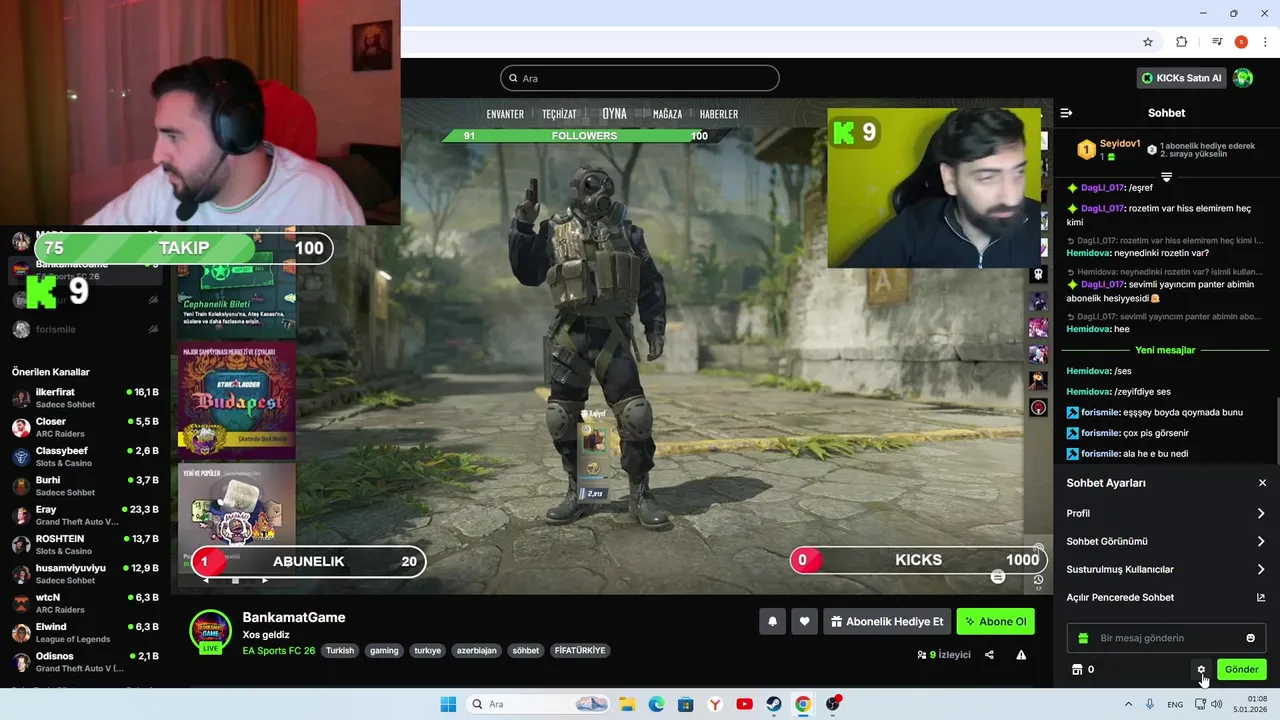Open the Chrome three-dot menu

(x=1266, y=42)
